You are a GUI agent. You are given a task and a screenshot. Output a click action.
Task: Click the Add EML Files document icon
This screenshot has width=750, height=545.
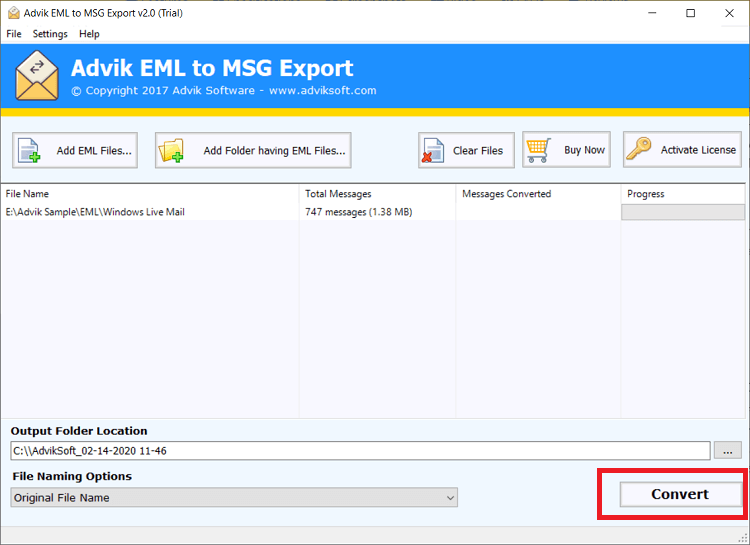[29, 151]
